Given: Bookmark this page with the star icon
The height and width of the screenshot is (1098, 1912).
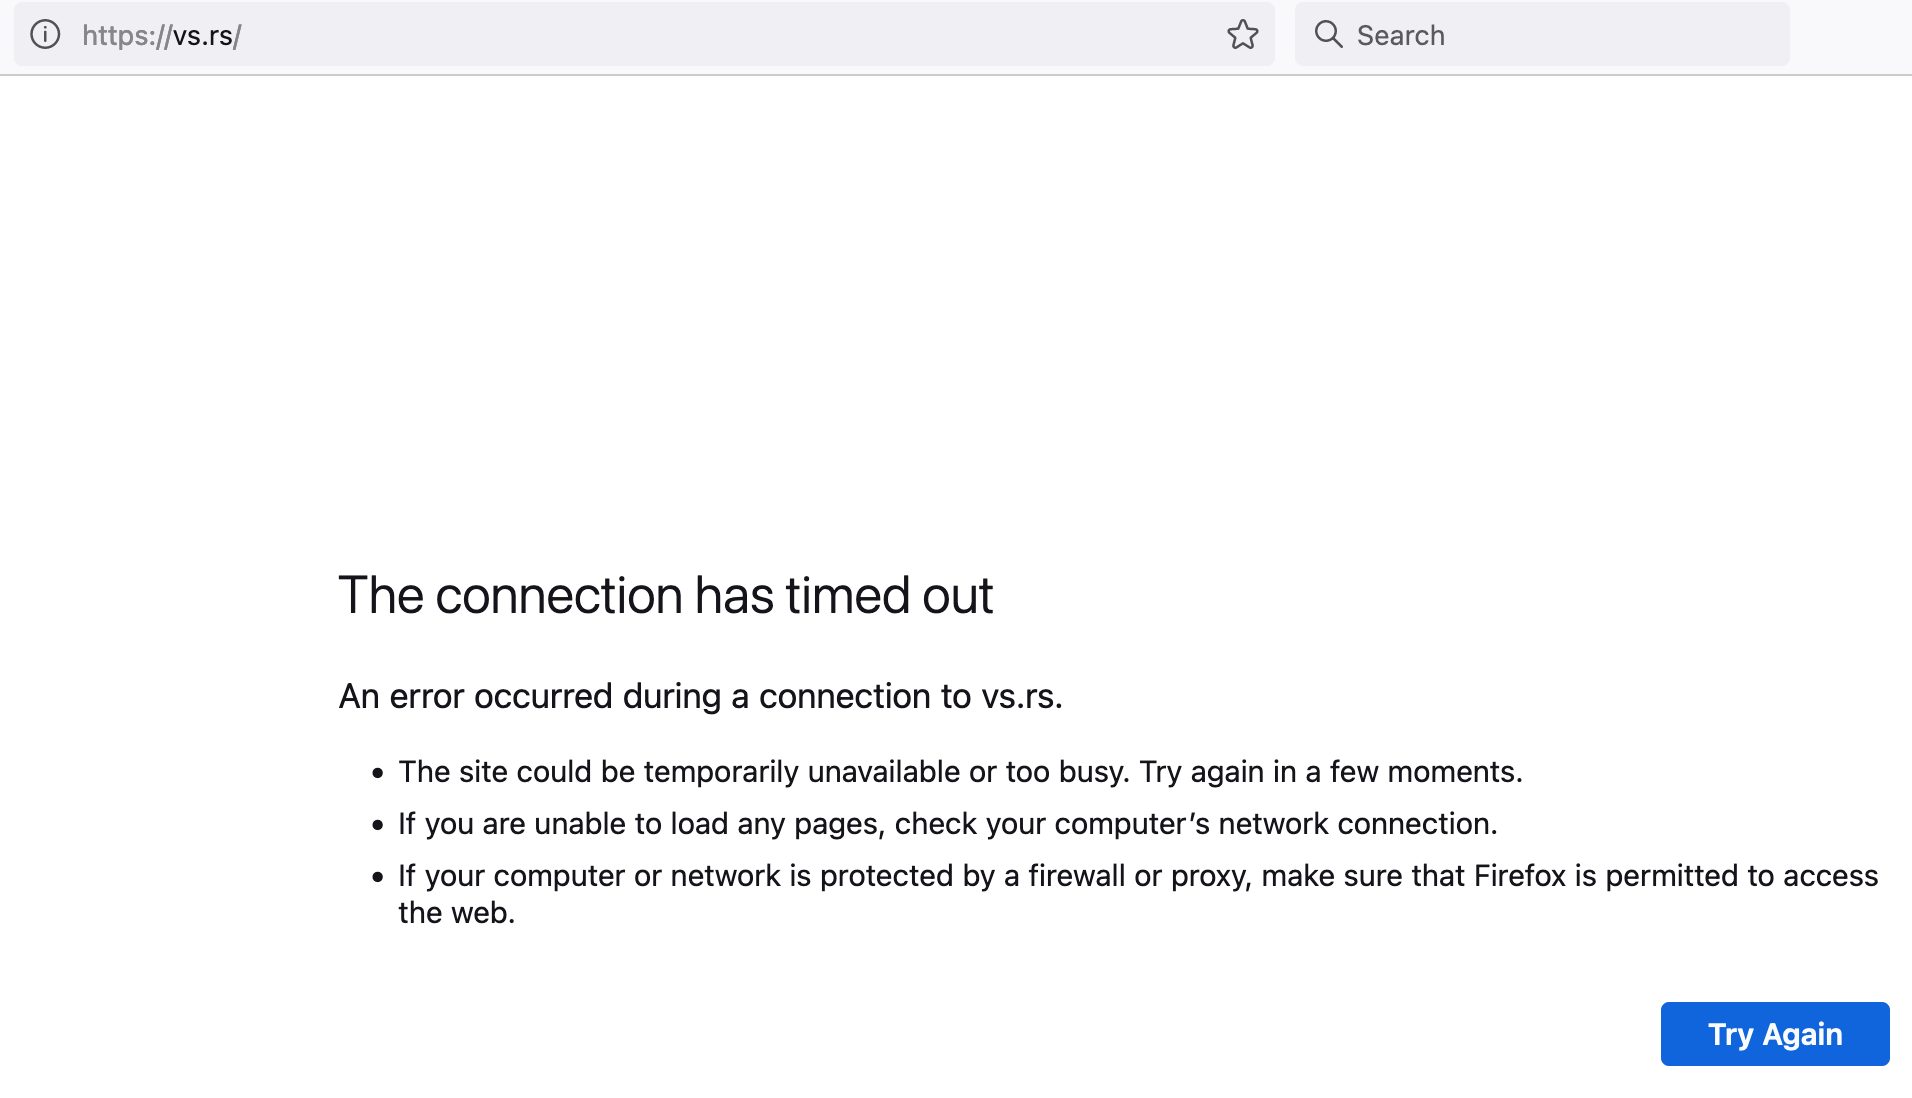Looking at the screenshot, I should (1242, 35).
